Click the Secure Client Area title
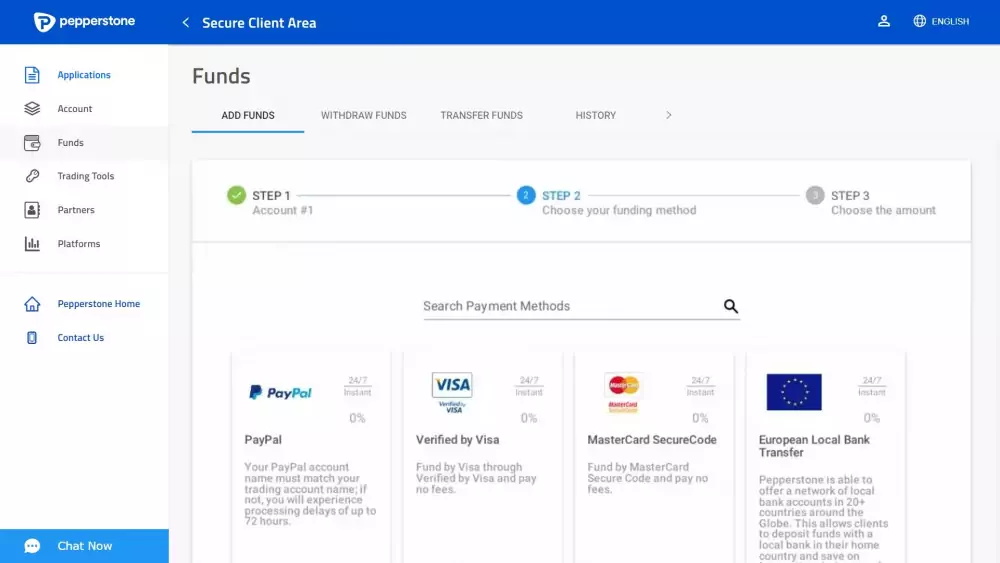This screenshot has width=1000, height=563. point(259,23)
